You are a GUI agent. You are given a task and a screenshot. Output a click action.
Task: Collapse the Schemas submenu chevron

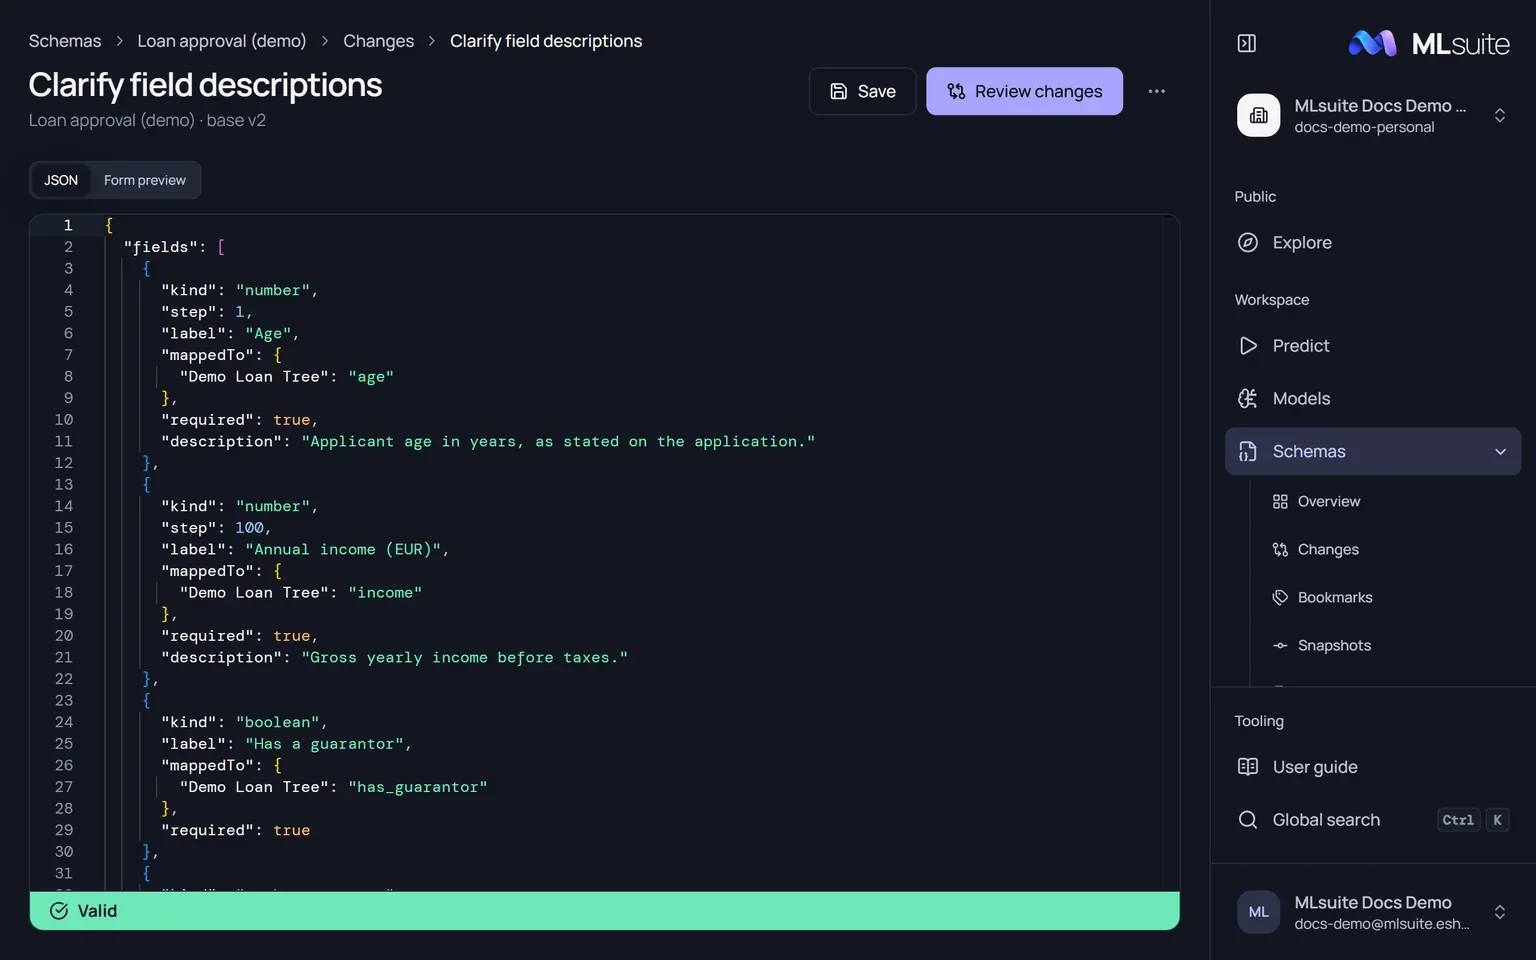[1500, 452]
